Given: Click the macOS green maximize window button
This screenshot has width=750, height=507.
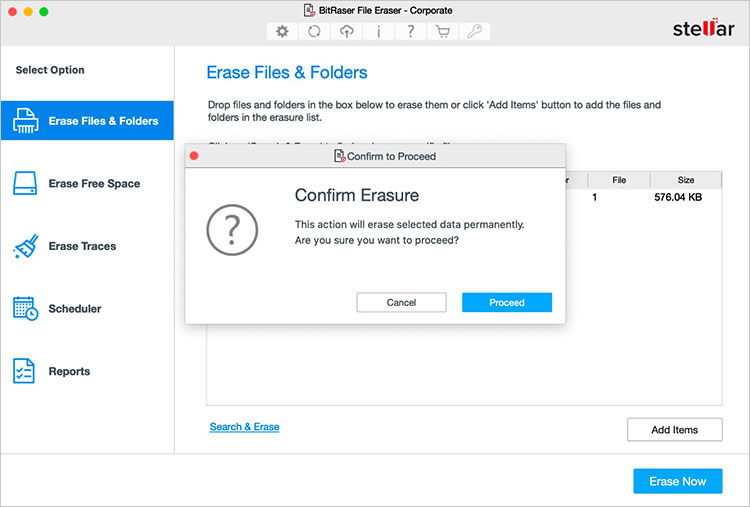Looking at the screenshot, I should (x=44, y=11).
